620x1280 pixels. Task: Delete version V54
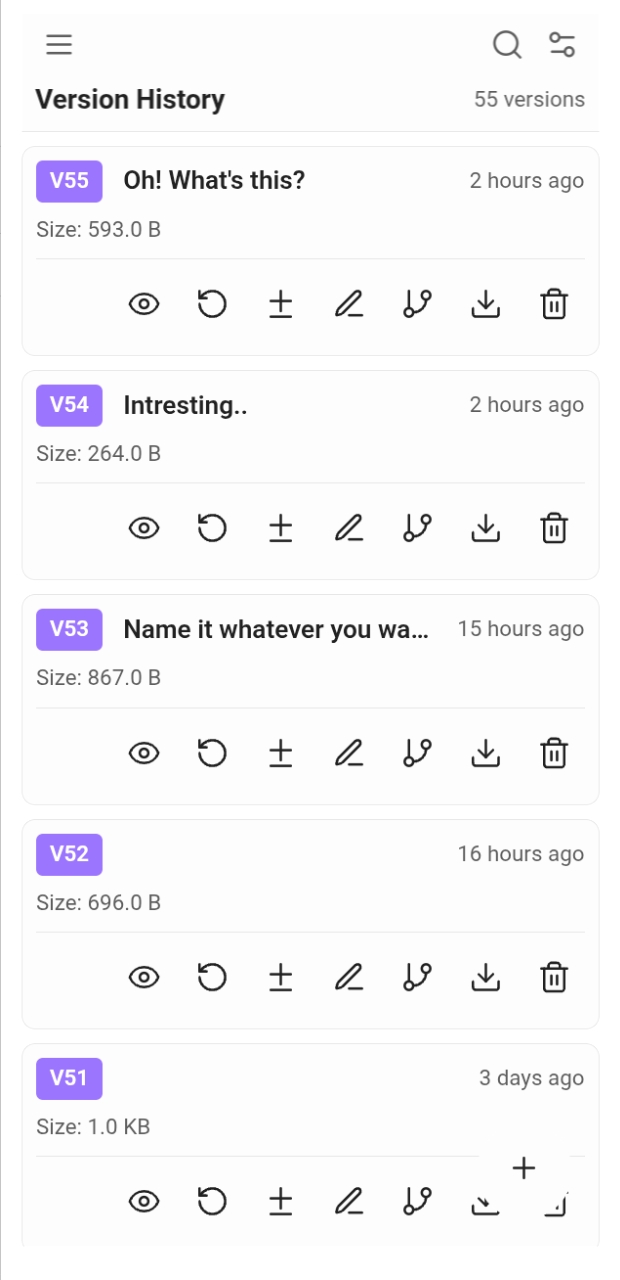click(x=556, y=528)
